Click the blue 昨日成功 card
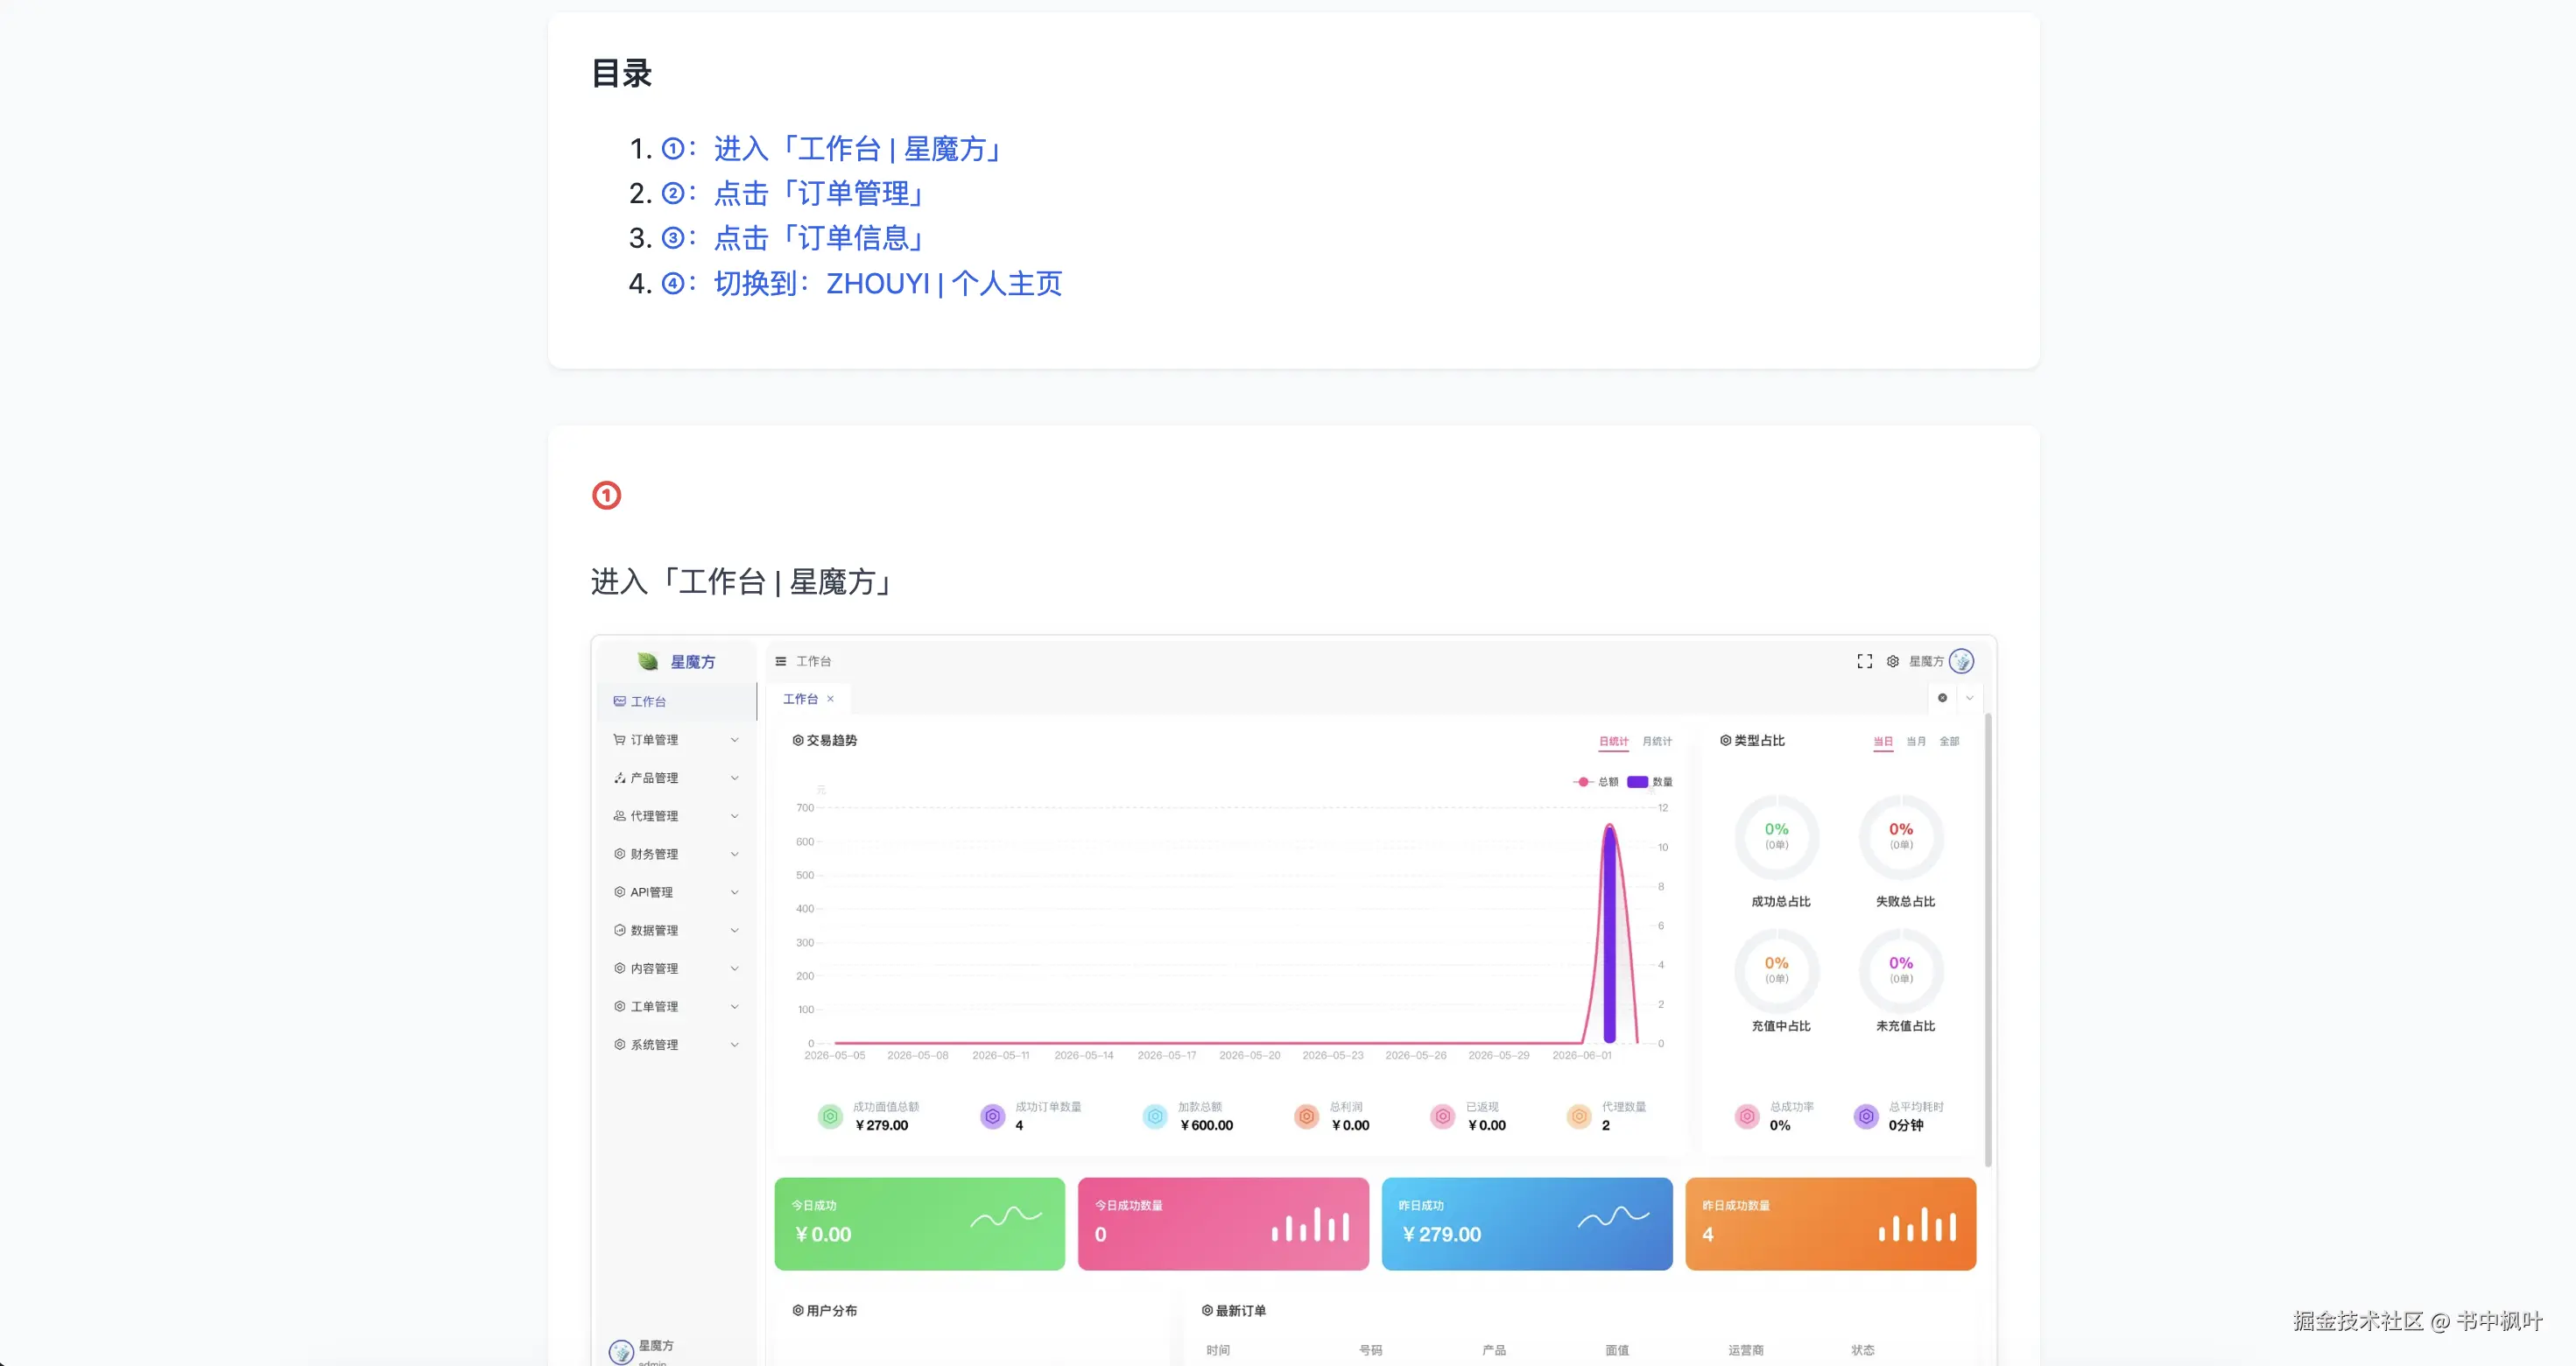 [1527, 1223]
